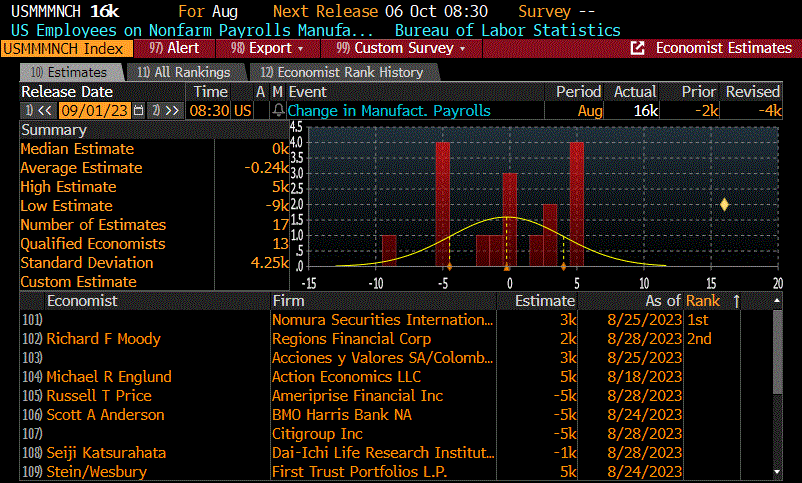Image resolution: width=802 pixels, height=483 pixels.
Task: Click the Citigroup Inc firm entry
Action: pos(317,434)
